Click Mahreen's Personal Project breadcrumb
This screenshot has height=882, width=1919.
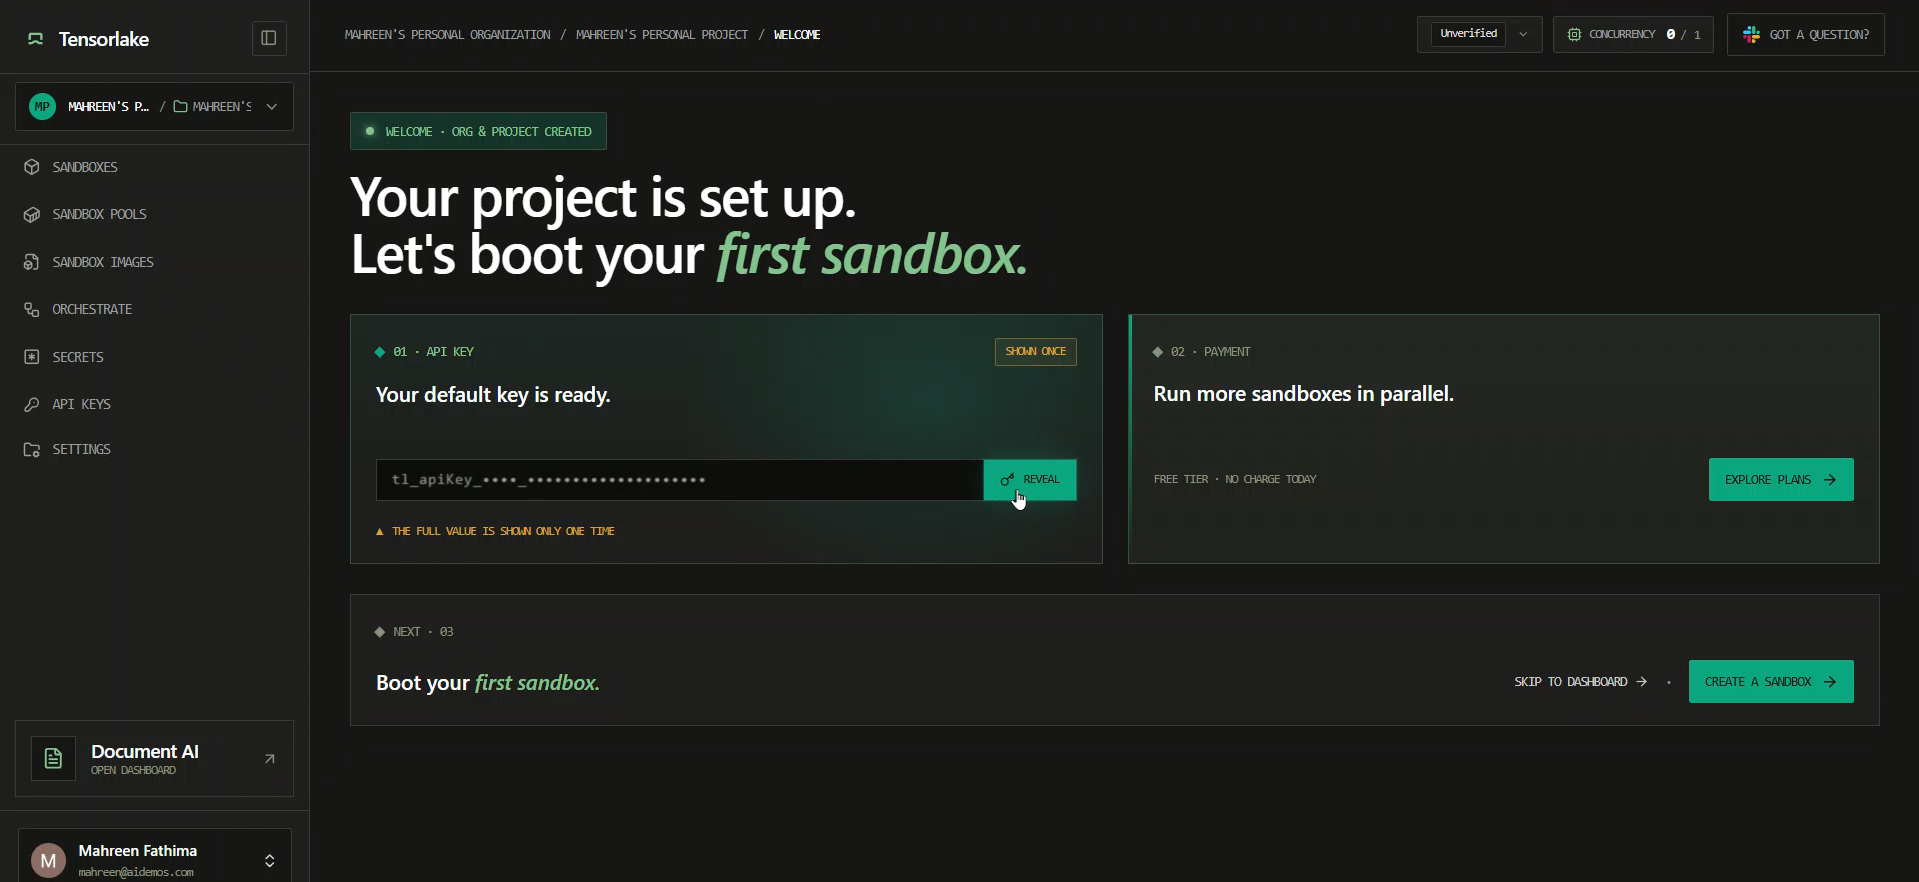pos(662,35)
